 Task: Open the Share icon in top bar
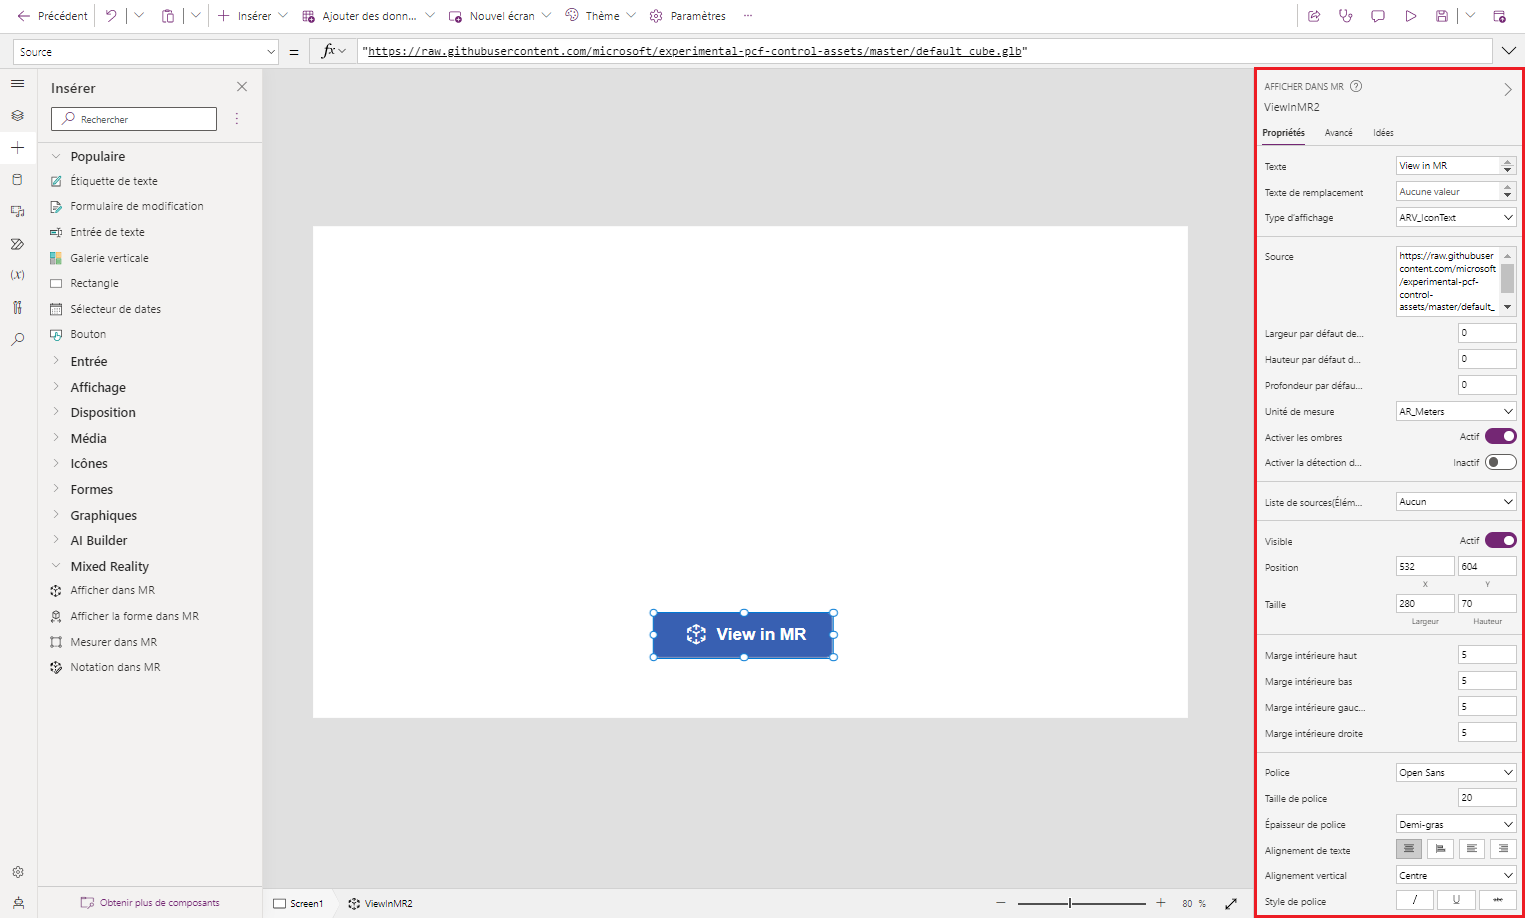point(1314,16)
